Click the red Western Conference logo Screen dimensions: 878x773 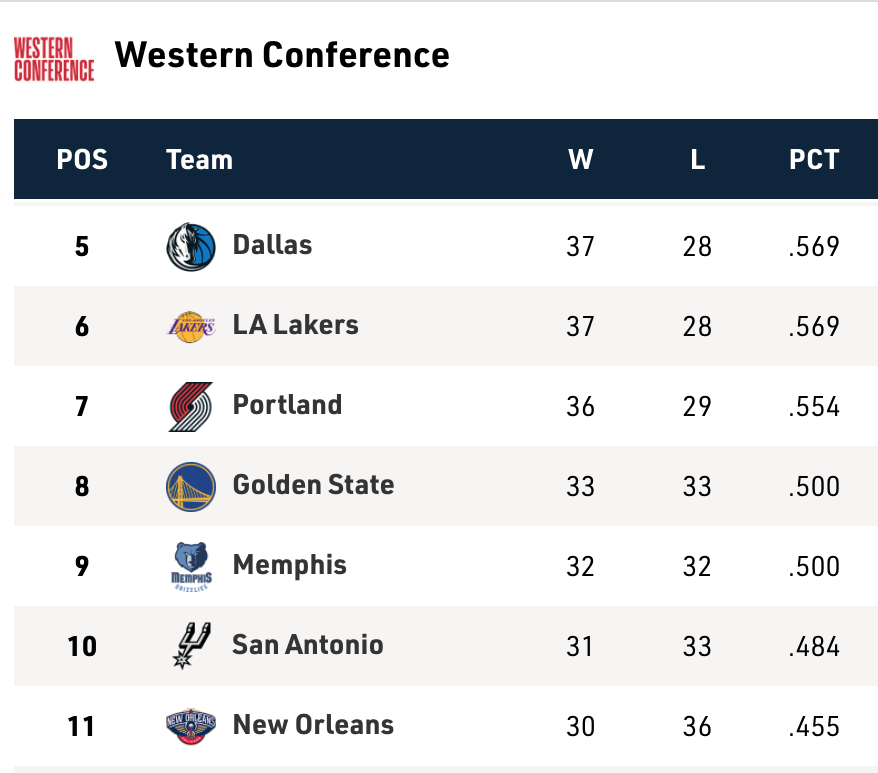tap(54, 59)
